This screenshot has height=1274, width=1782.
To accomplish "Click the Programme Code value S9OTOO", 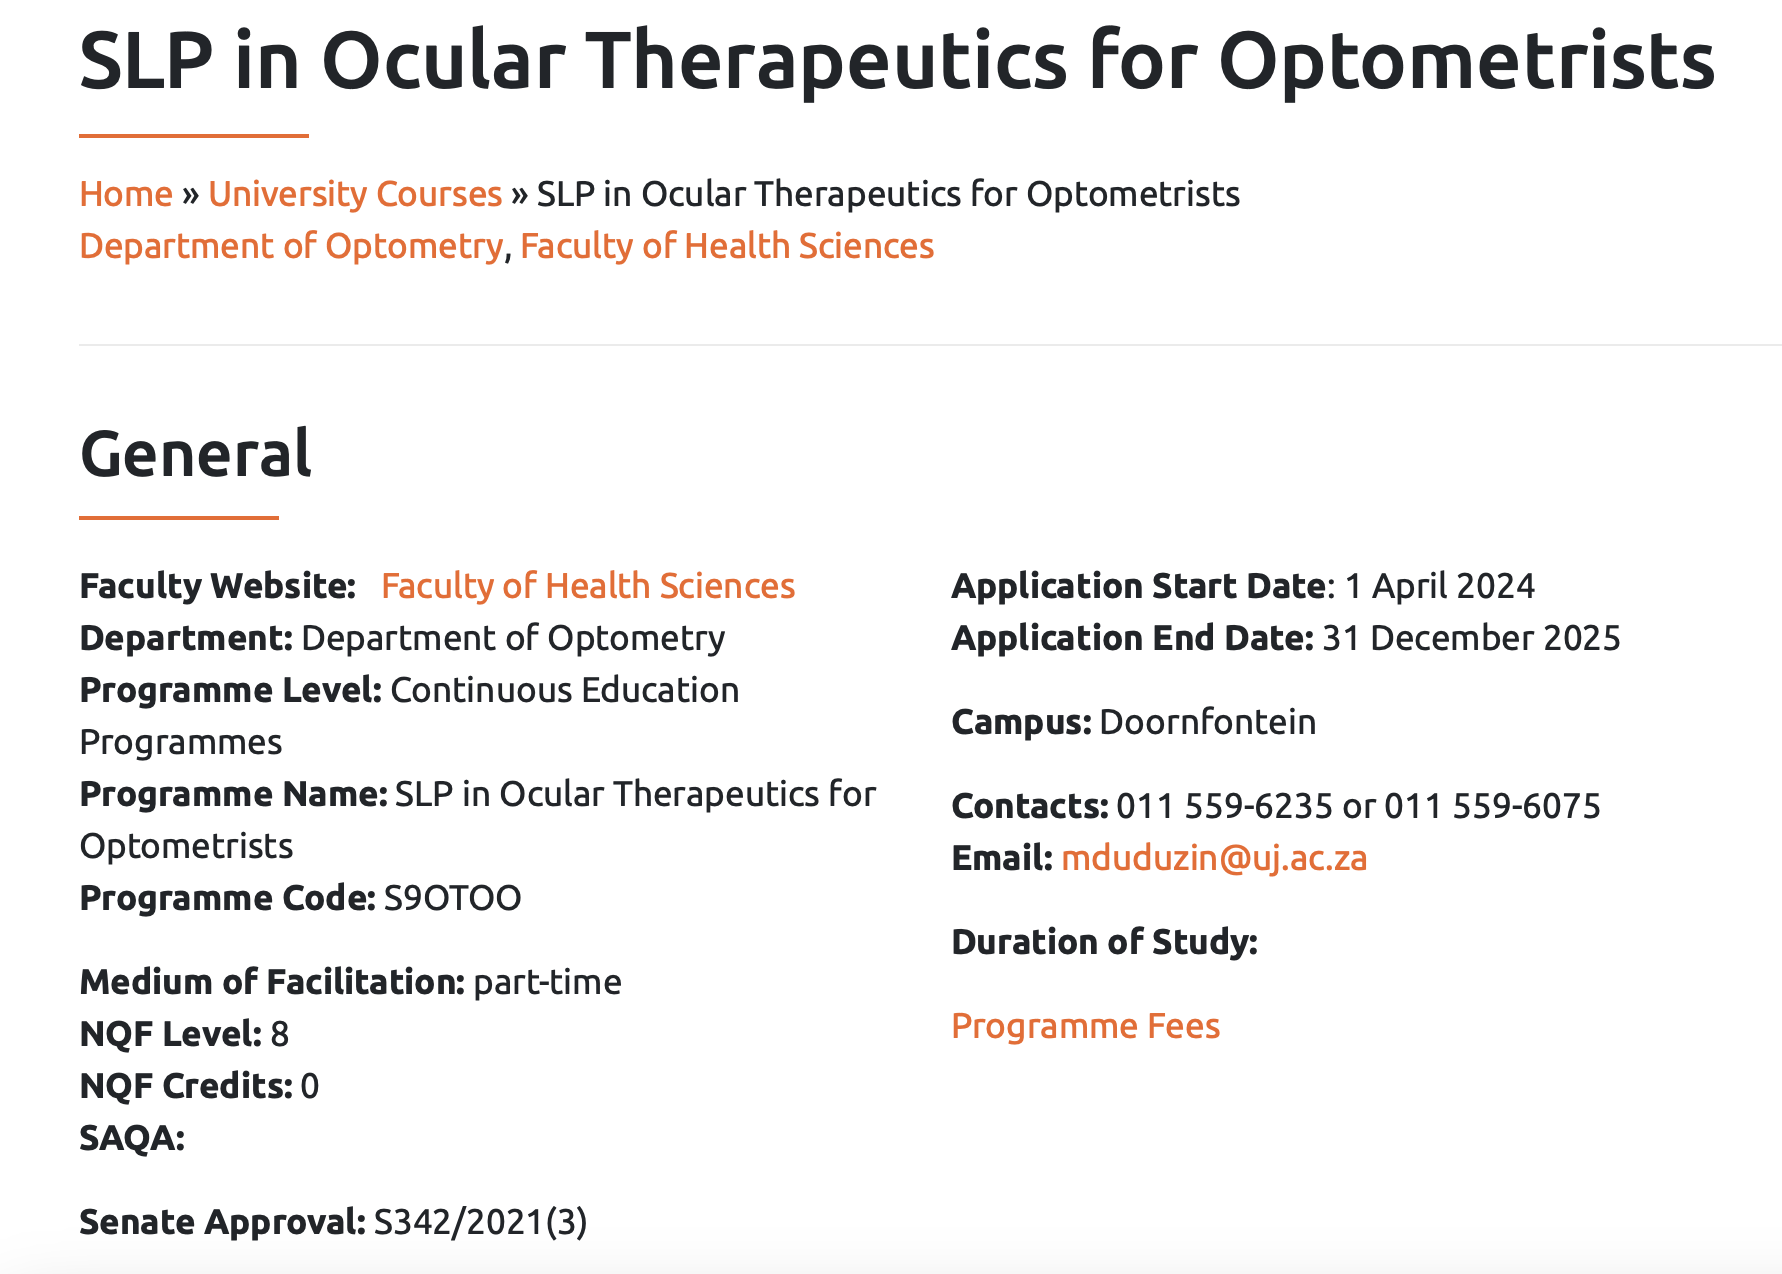I will point(452,898).
